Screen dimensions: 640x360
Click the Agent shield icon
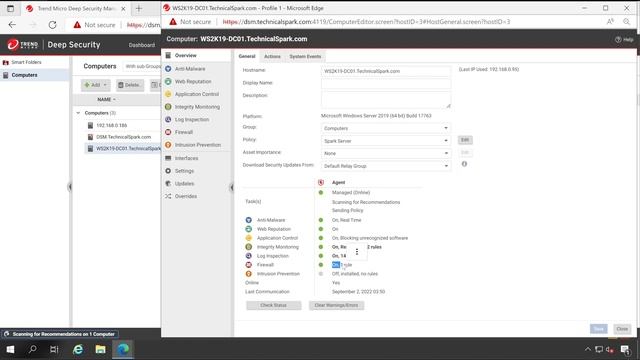(321, 182)
